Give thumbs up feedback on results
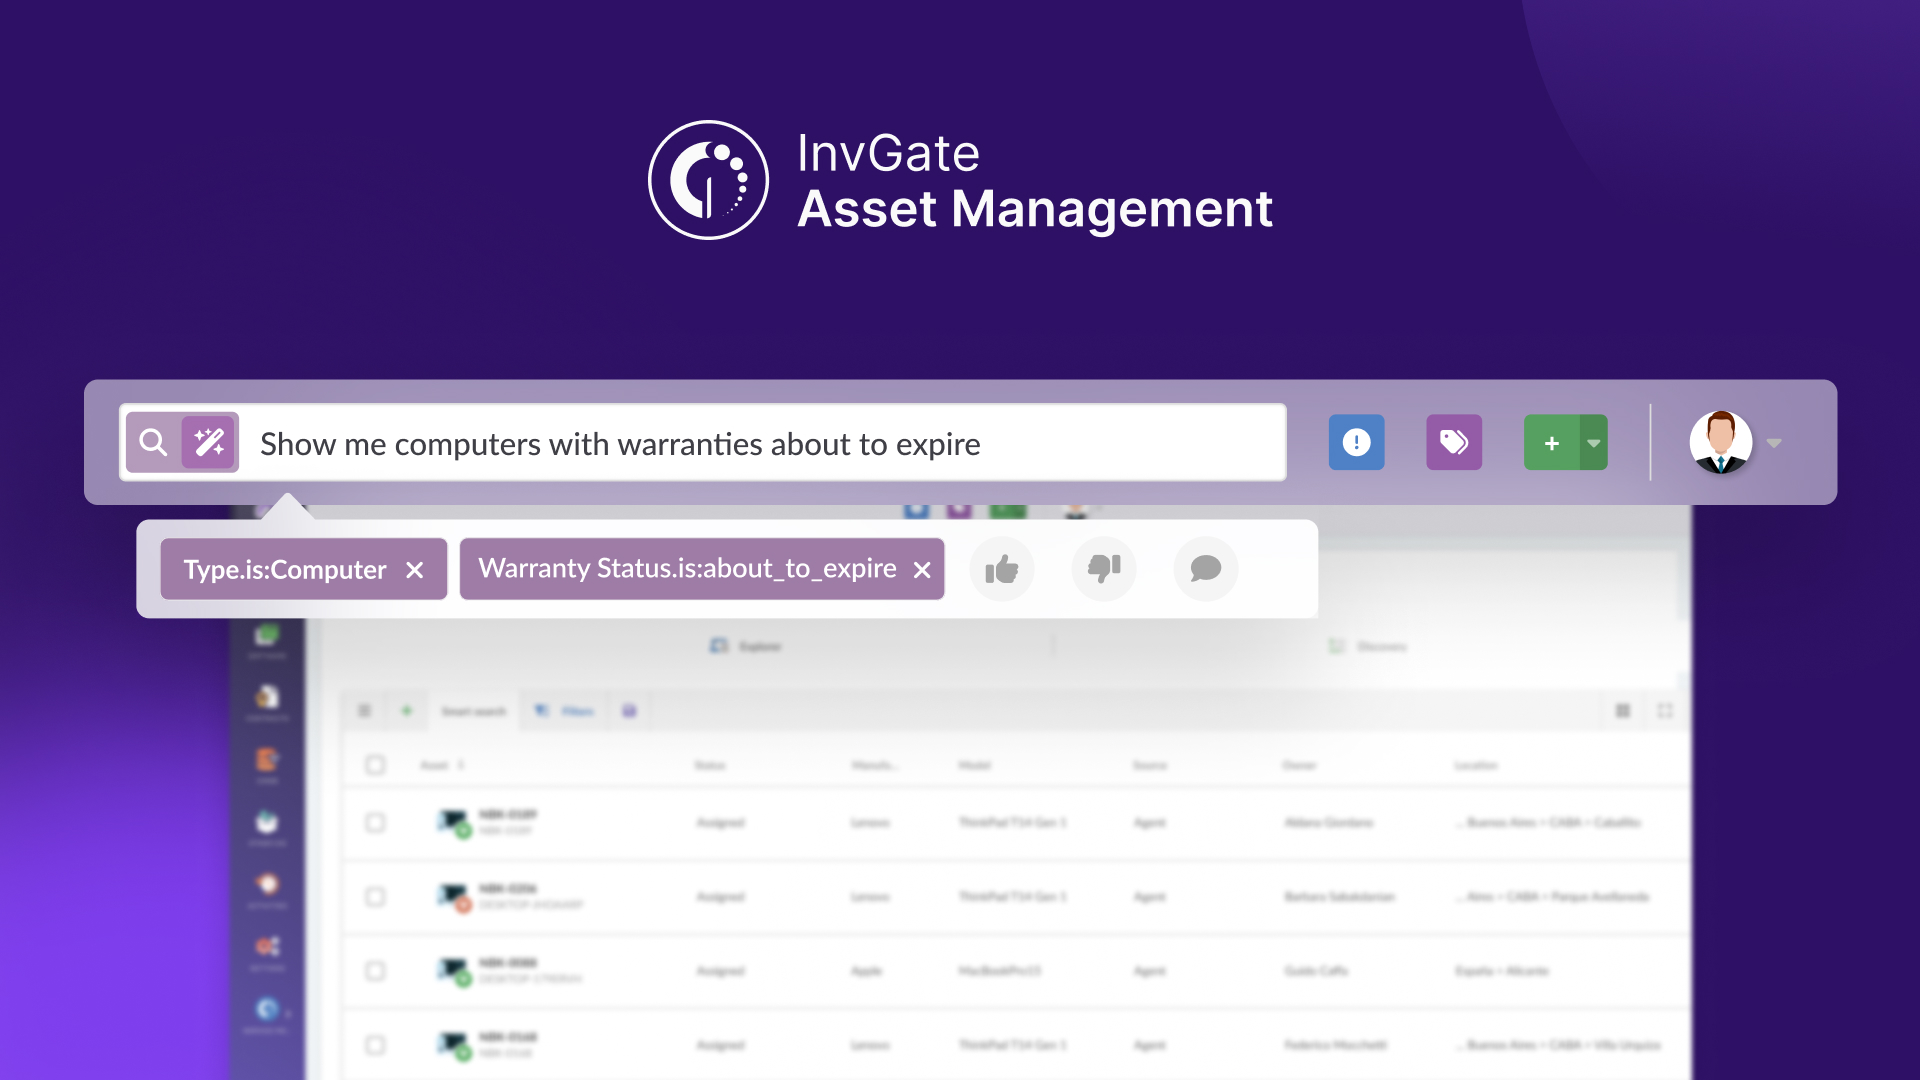1920x1080 pixels. 1002,569
